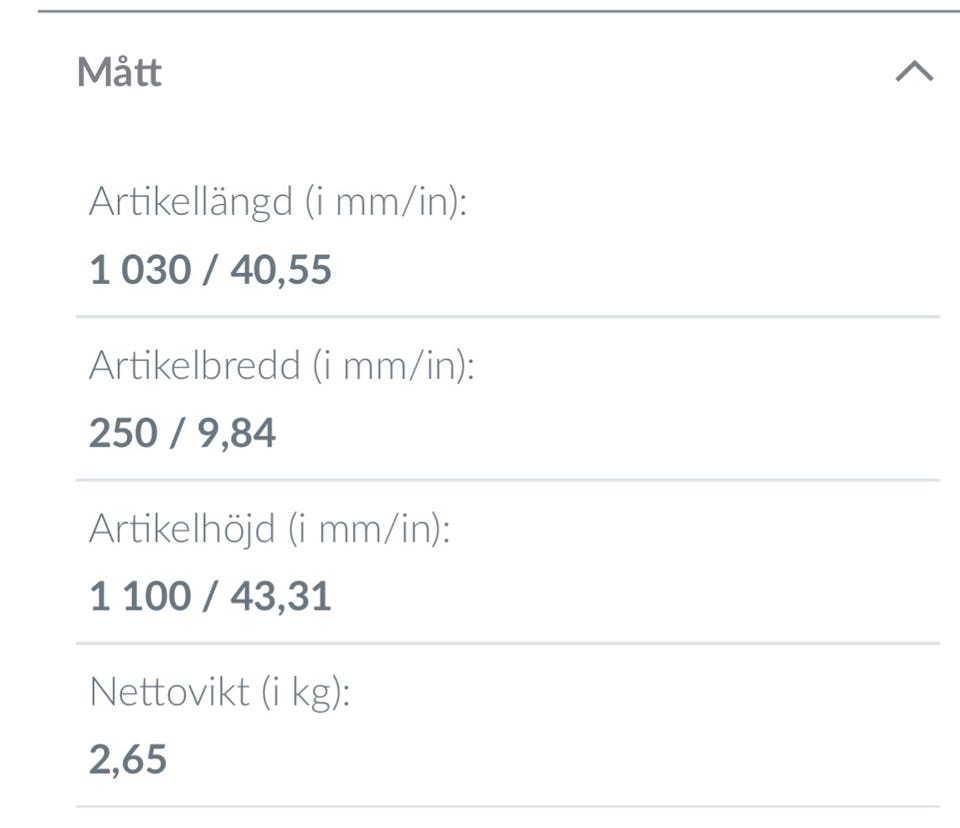Viewport: 960px width, 828px height.
Task: Select the Artikelbredd label word
Action: pos(194,365)
